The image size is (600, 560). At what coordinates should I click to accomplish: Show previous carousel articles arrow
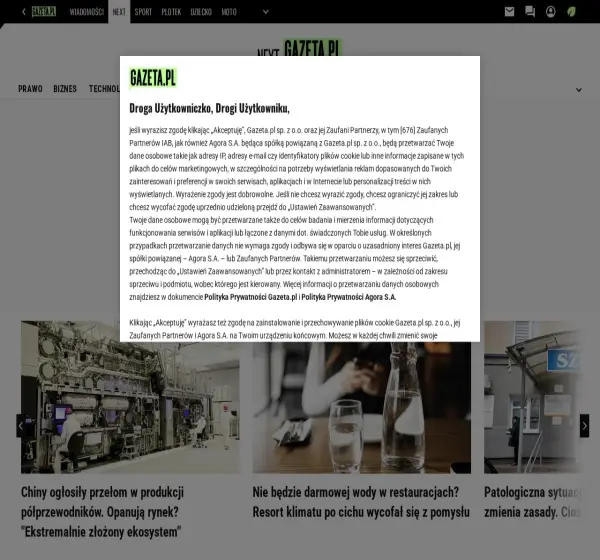(x=21, y=426)
